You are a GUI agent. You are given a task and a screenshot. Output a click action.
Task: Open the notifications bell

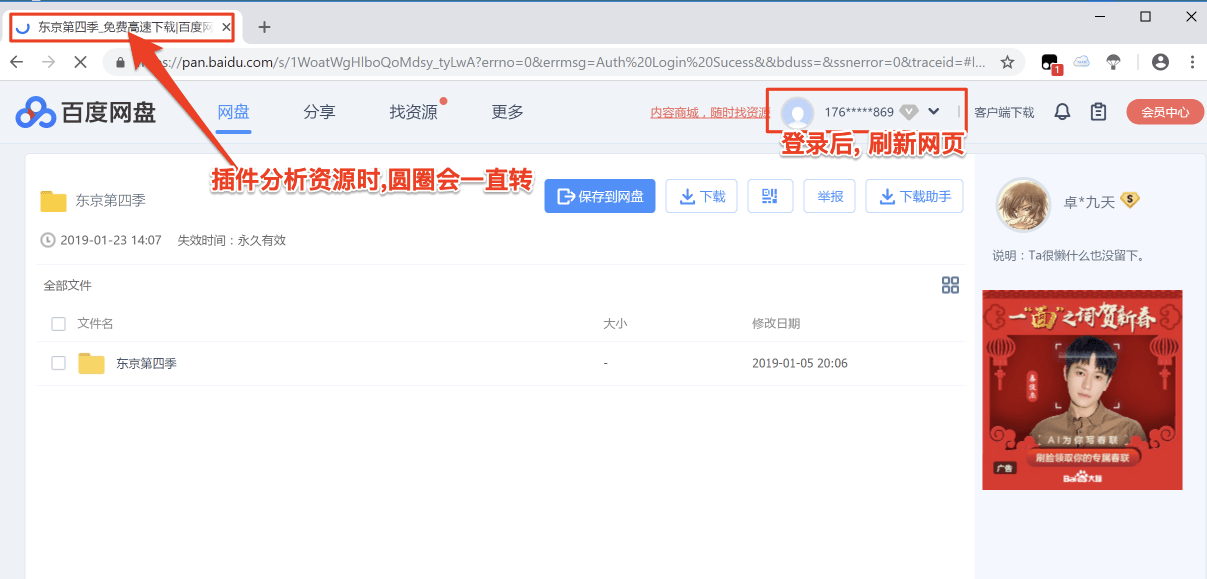(1063, 112)
